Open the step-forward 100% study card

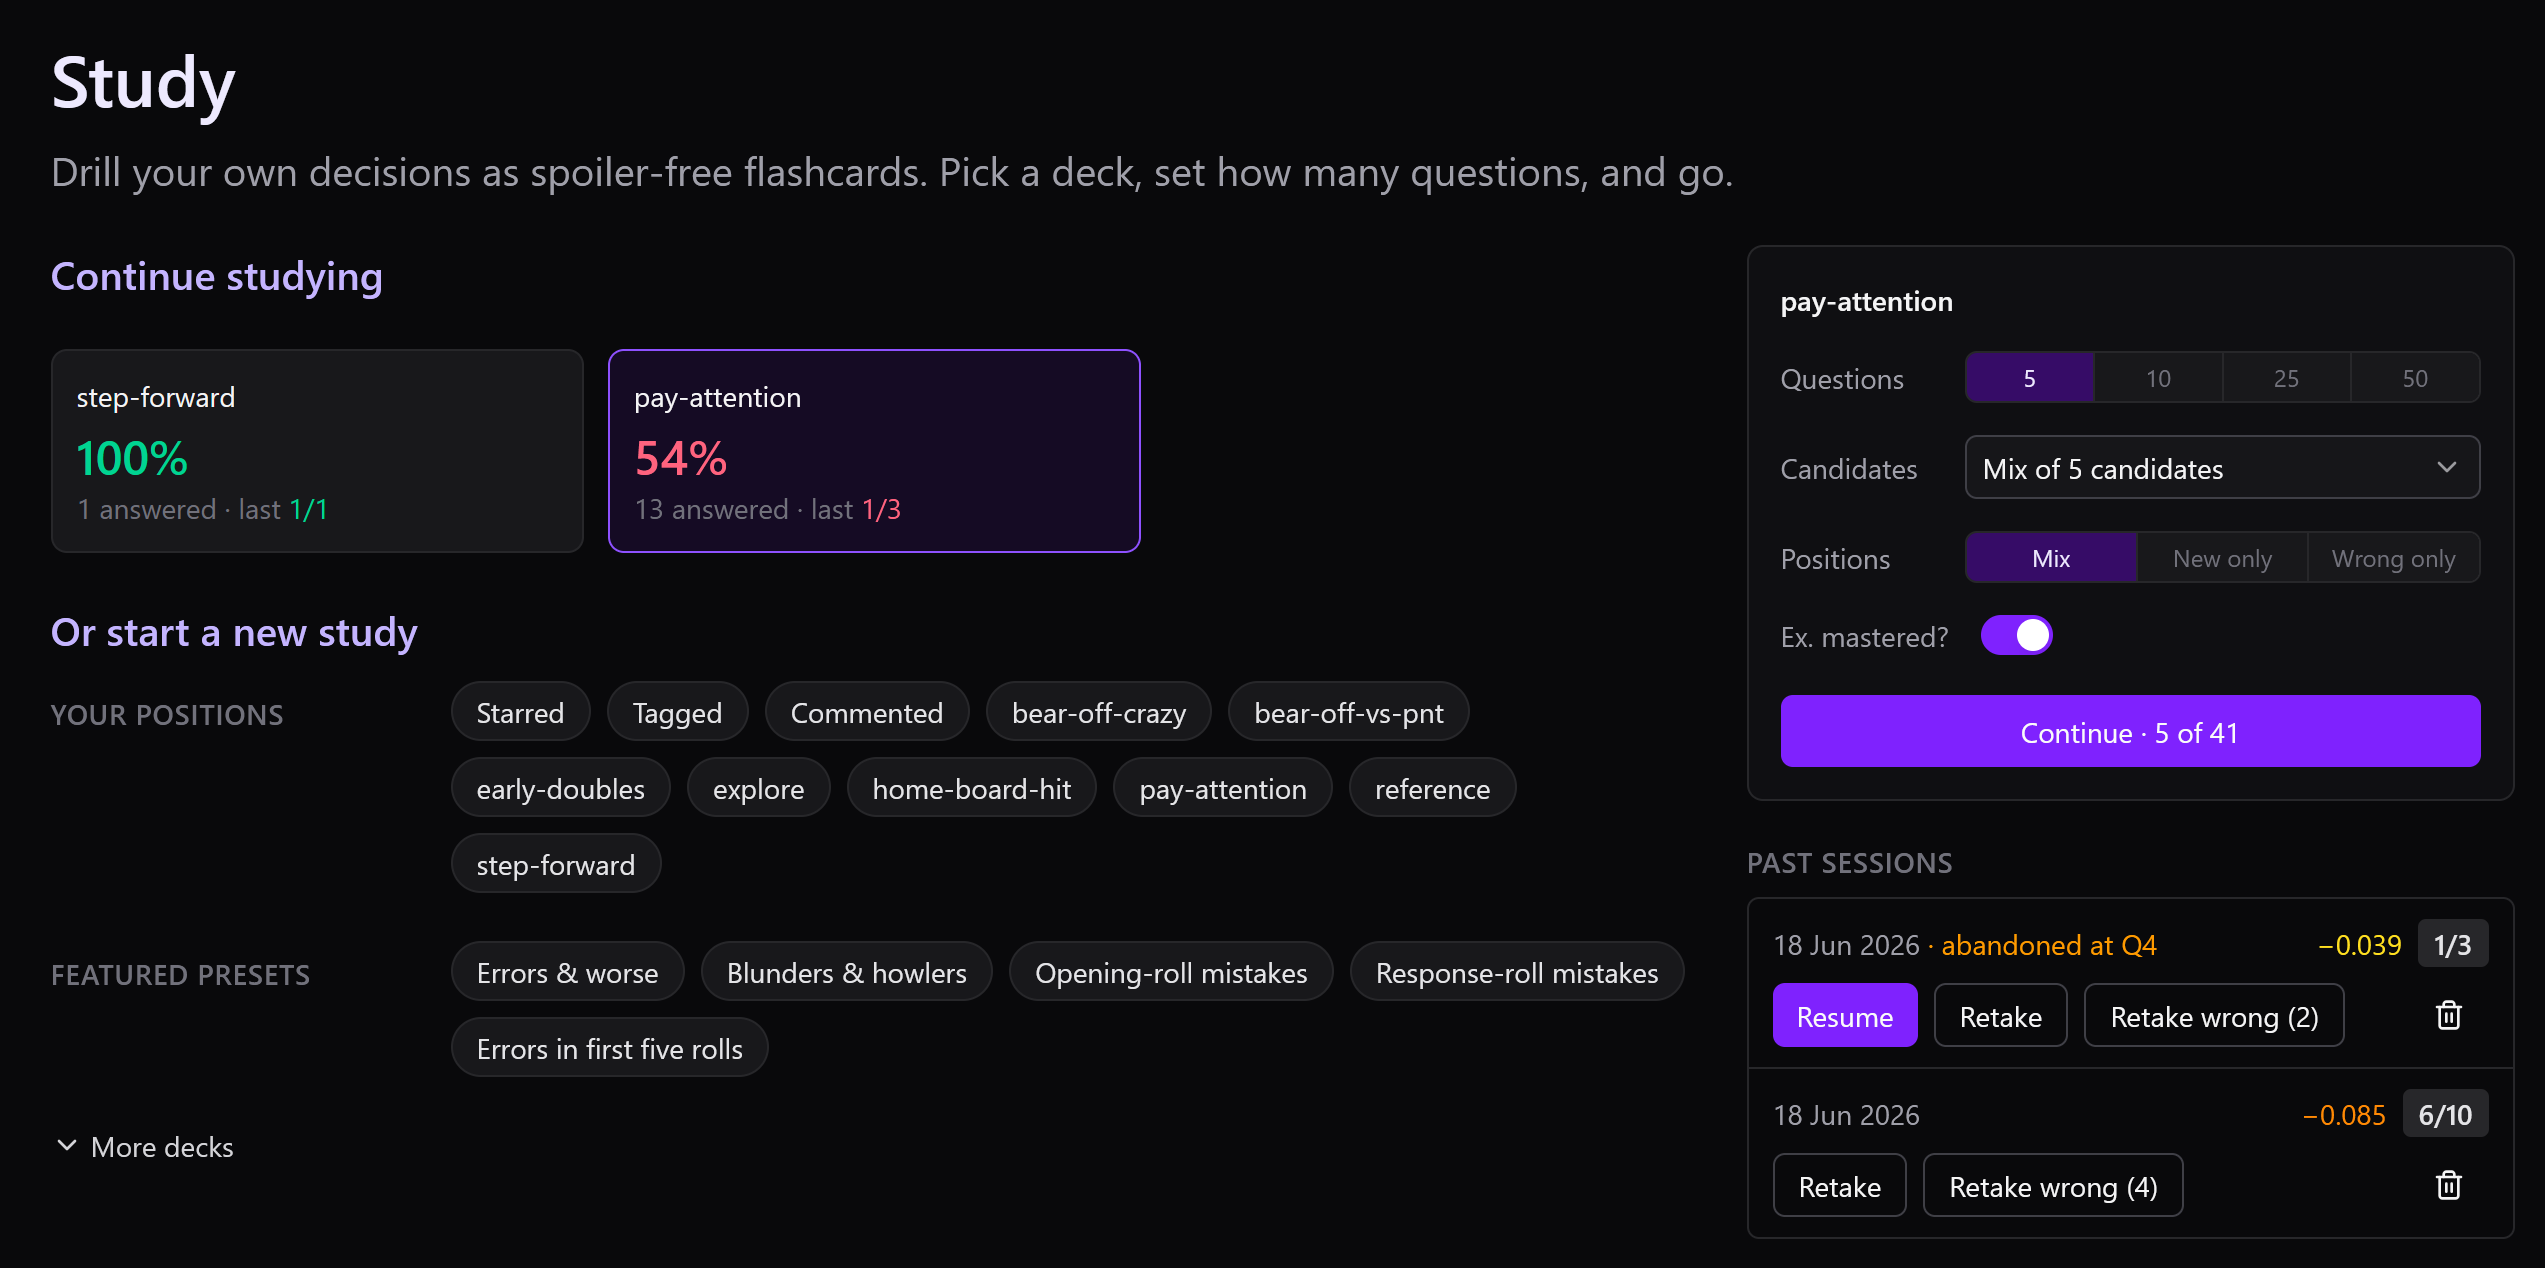pyautogui.click(x=317, y=451)
